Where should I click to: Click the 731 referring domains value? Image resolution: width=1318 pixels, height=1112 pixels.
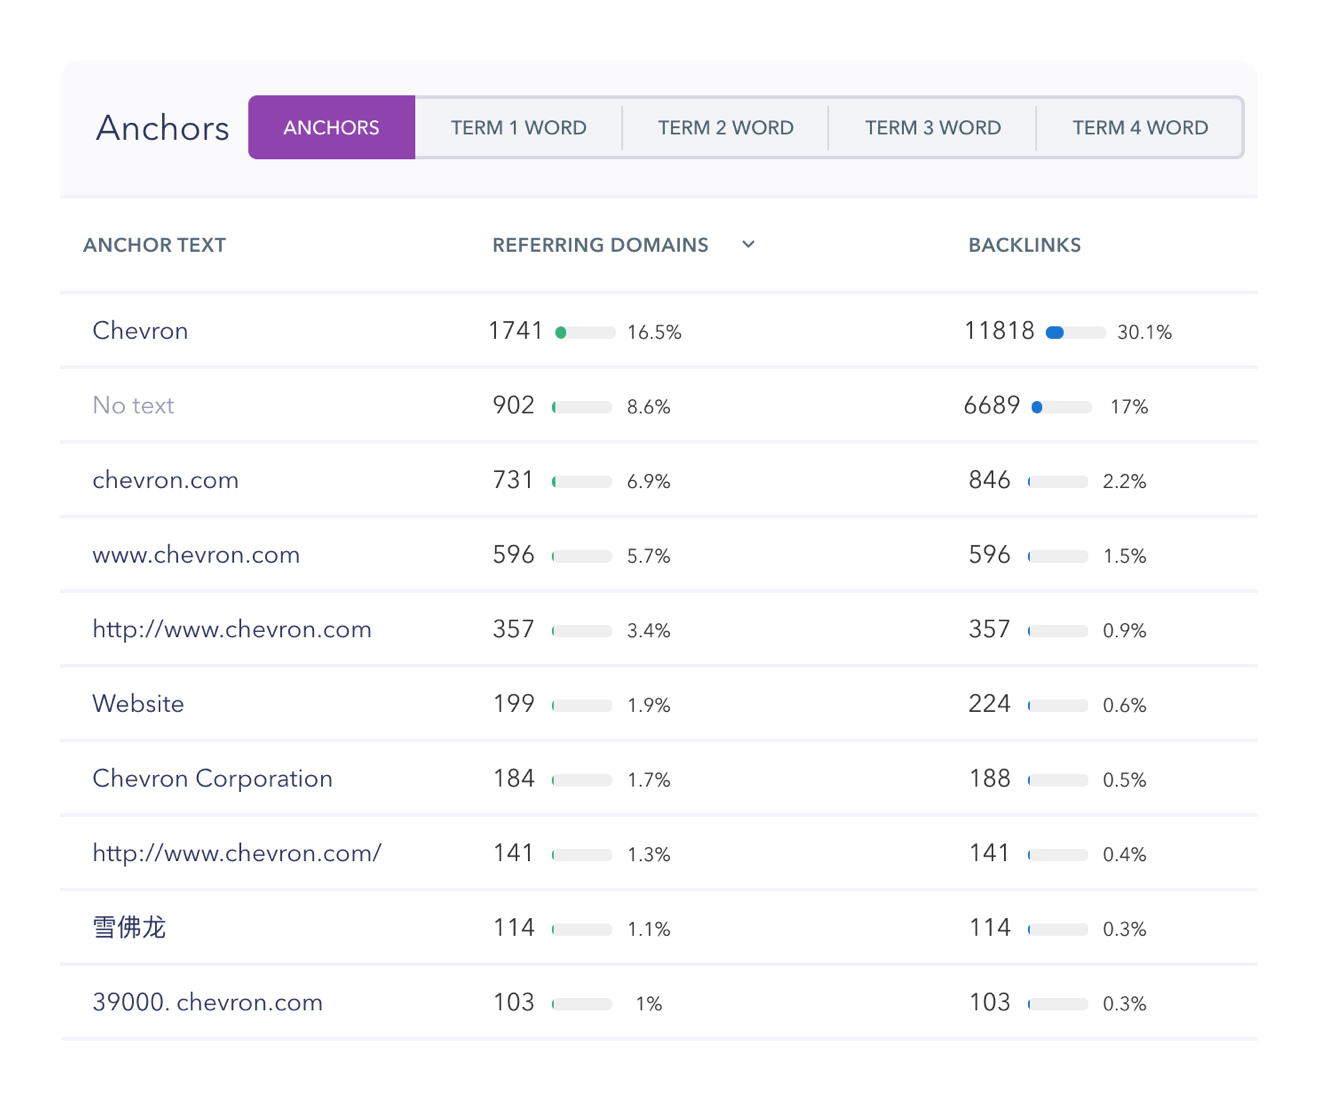[x=513, y=480]
